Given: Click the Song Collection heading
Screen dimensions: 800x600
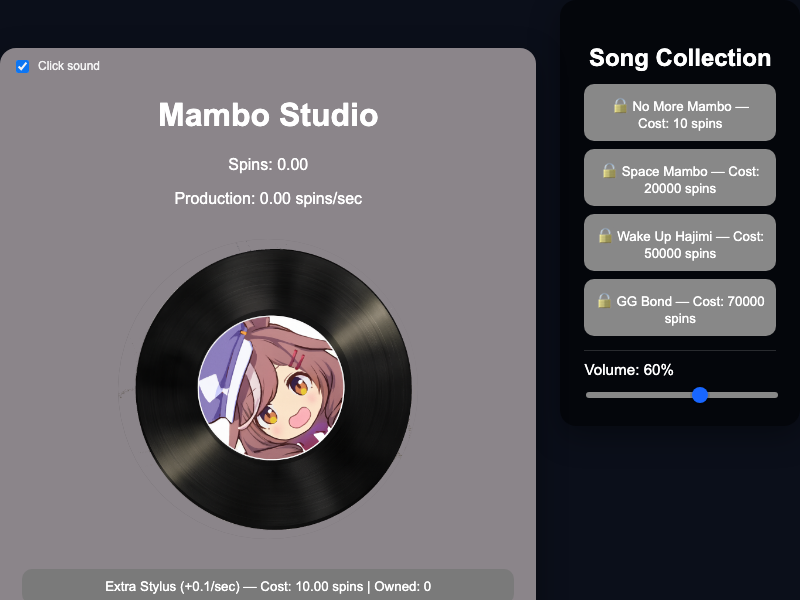Looking at the screenshot, I should 680,58.
